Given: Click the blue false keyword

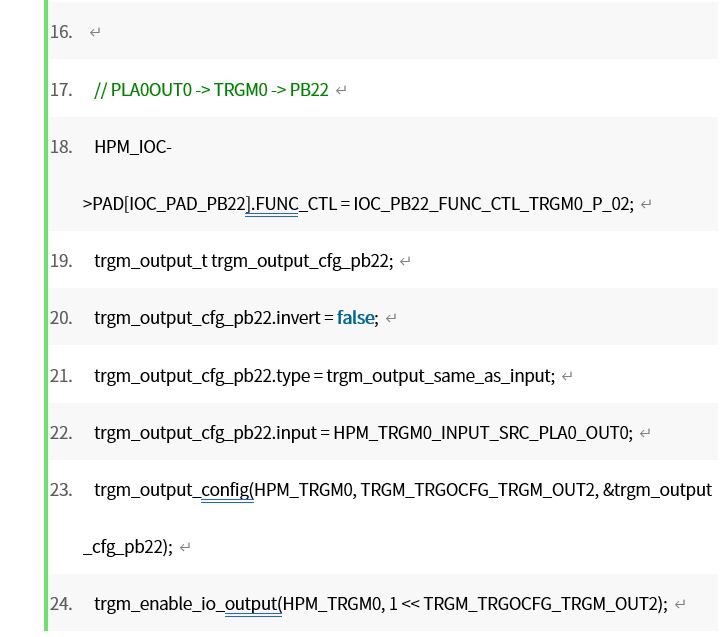Looking at the screenshot, I should pos(356,318).
